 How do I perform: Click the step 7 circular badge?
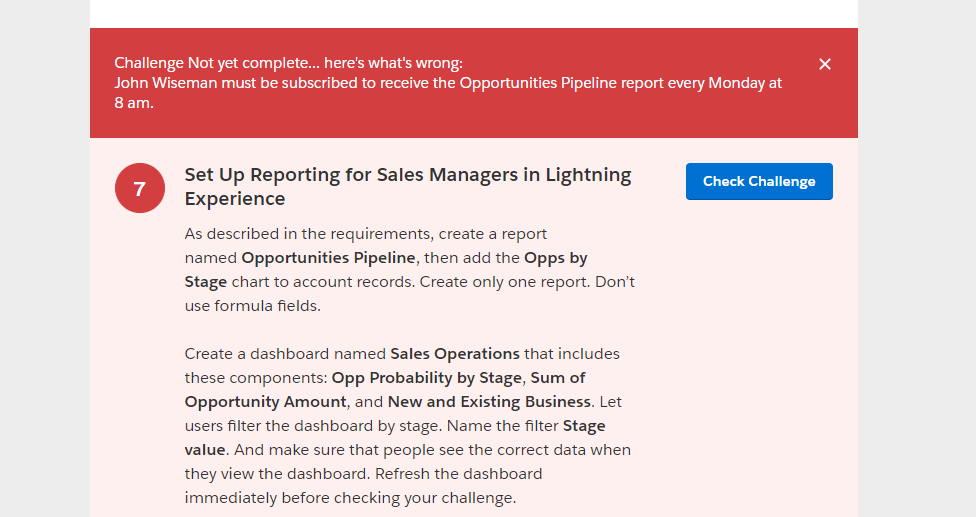point(139,188)
